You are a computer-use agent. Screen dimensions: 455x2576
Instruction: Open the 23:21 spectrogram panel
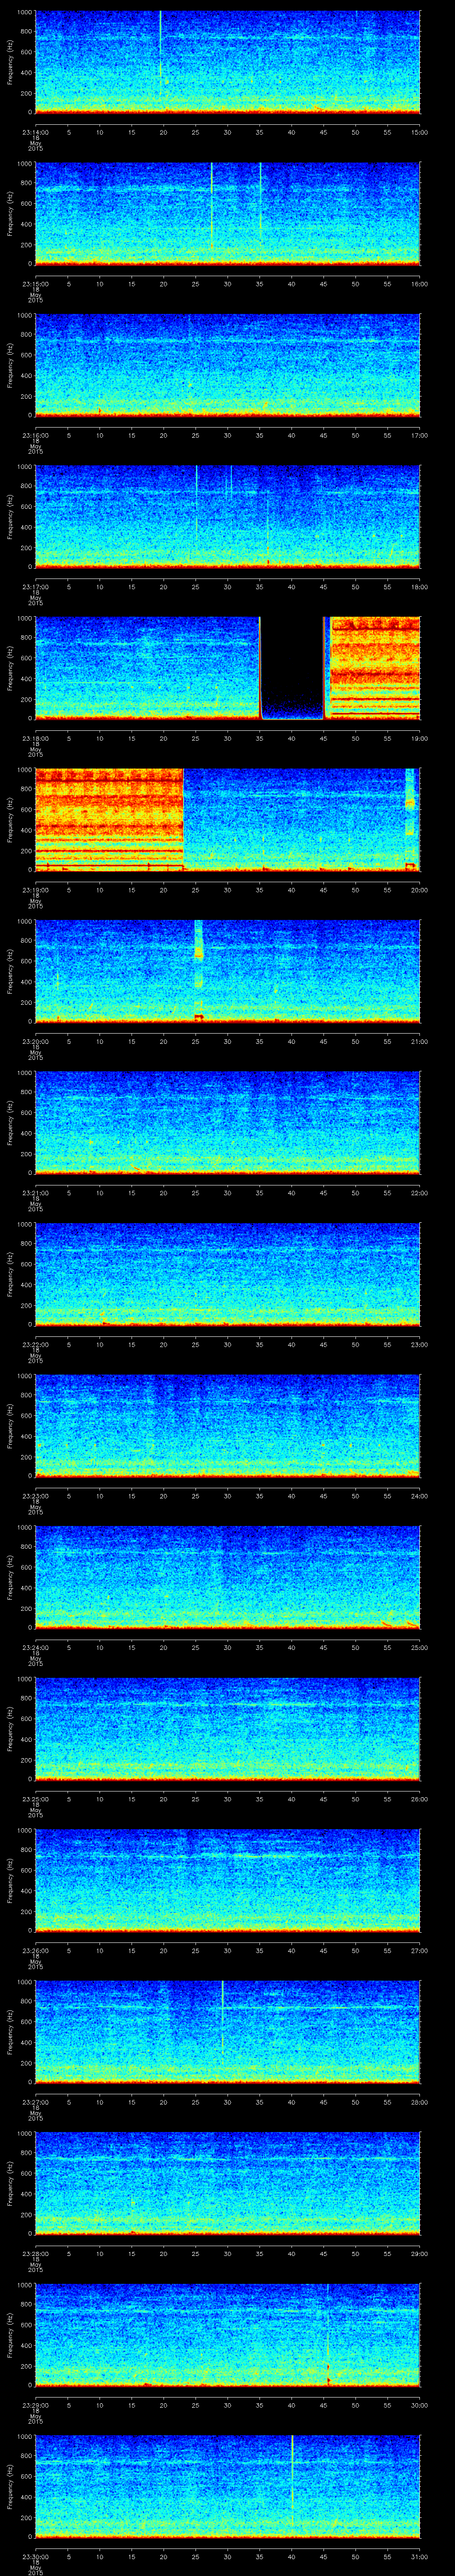227,1122
